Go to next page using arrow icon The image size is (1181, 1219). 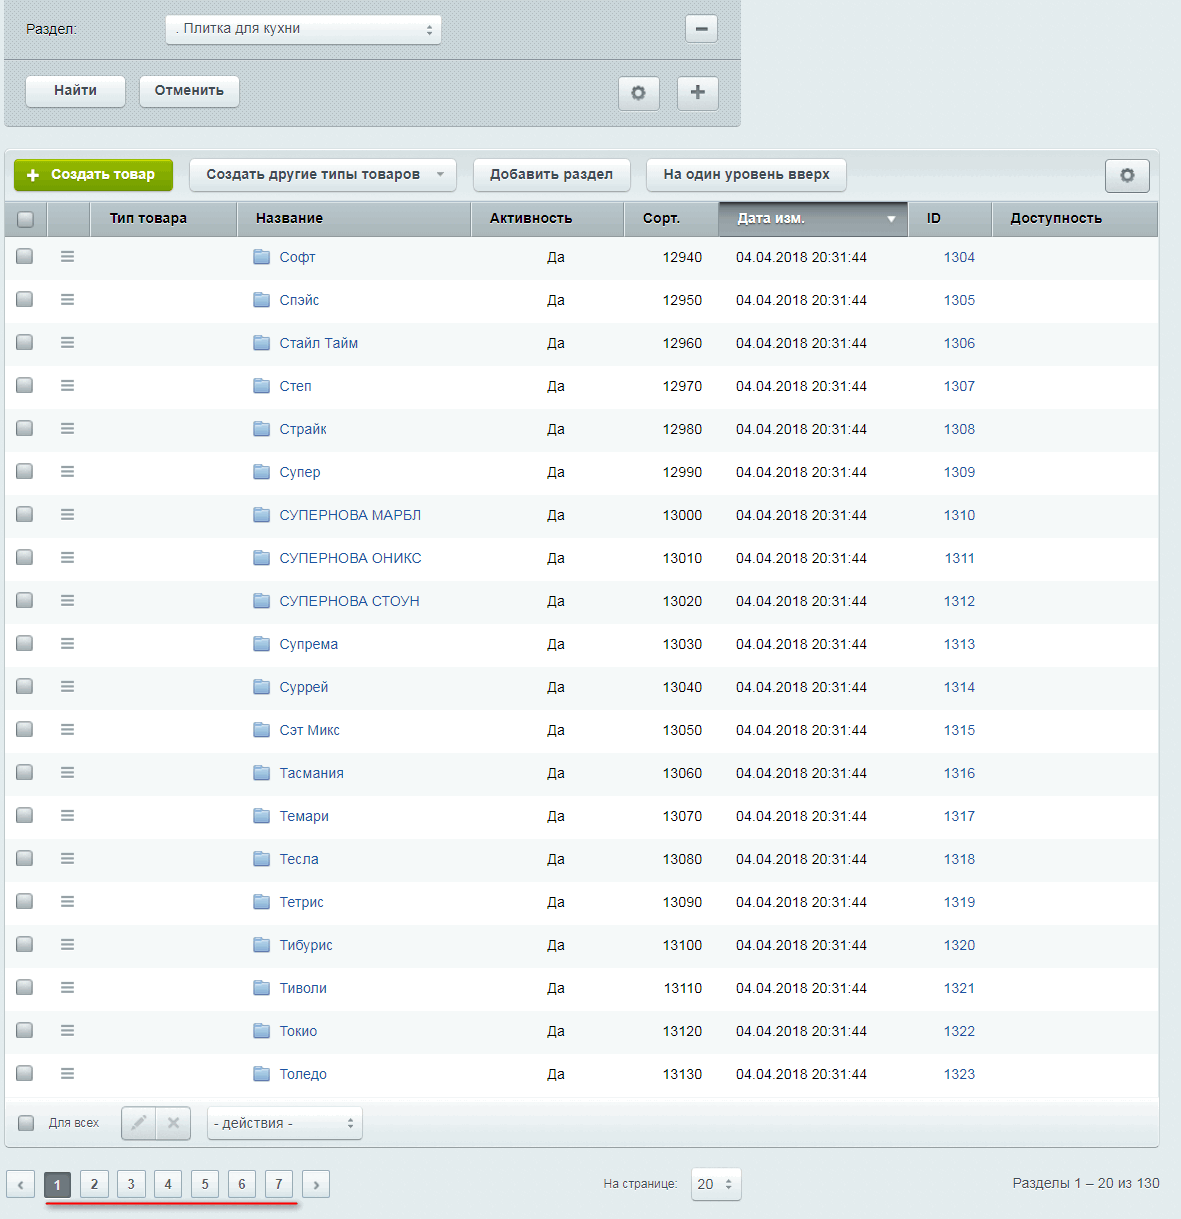coord(316,1184)
